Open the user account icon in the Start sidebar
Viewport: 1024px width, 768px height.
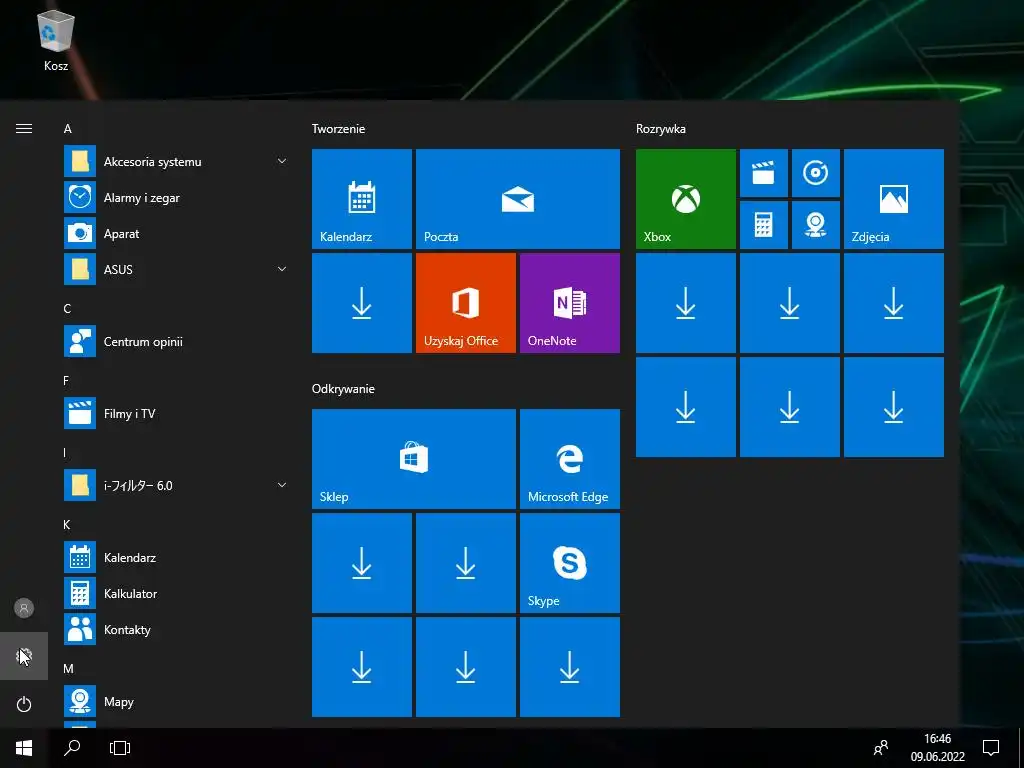[x=24, y=608]
